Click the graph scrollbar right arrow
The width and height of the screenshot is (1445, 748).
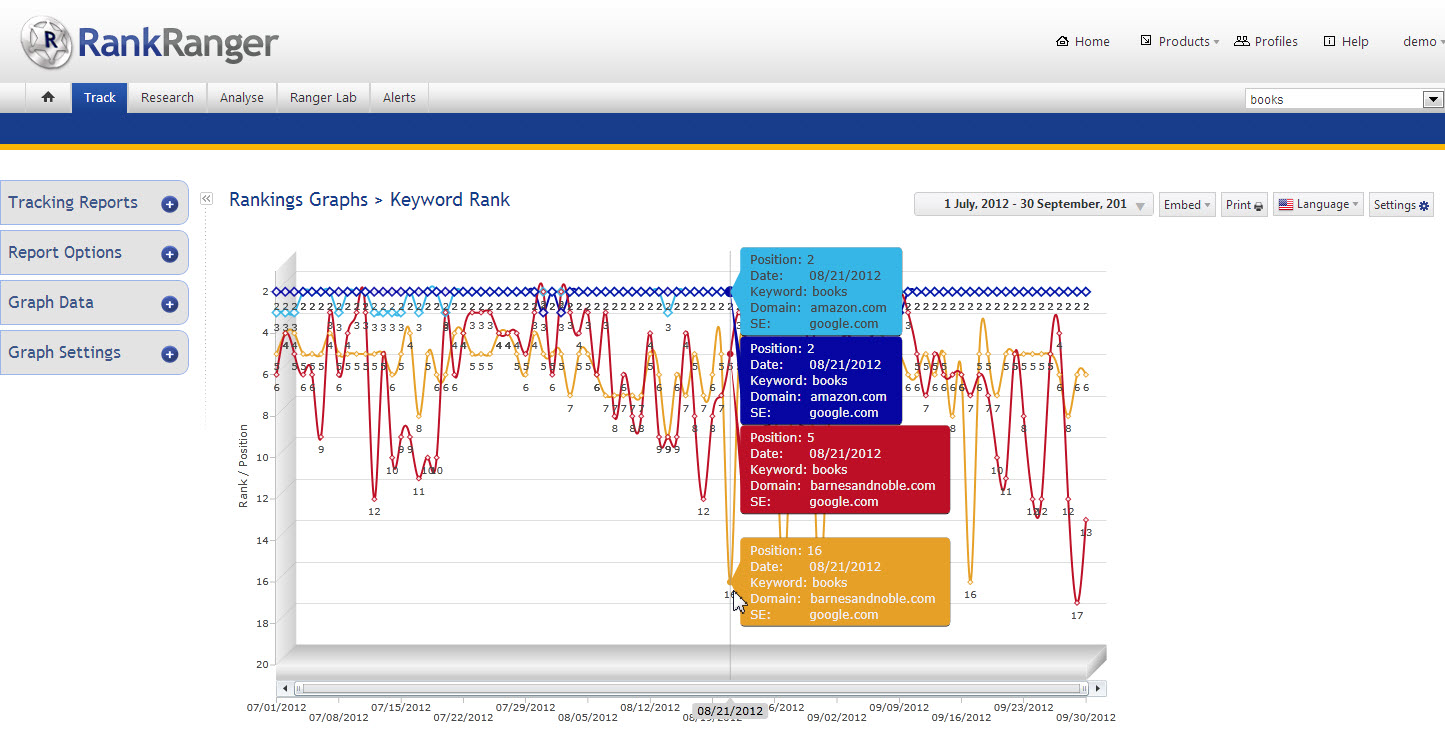pos(1098,688)
